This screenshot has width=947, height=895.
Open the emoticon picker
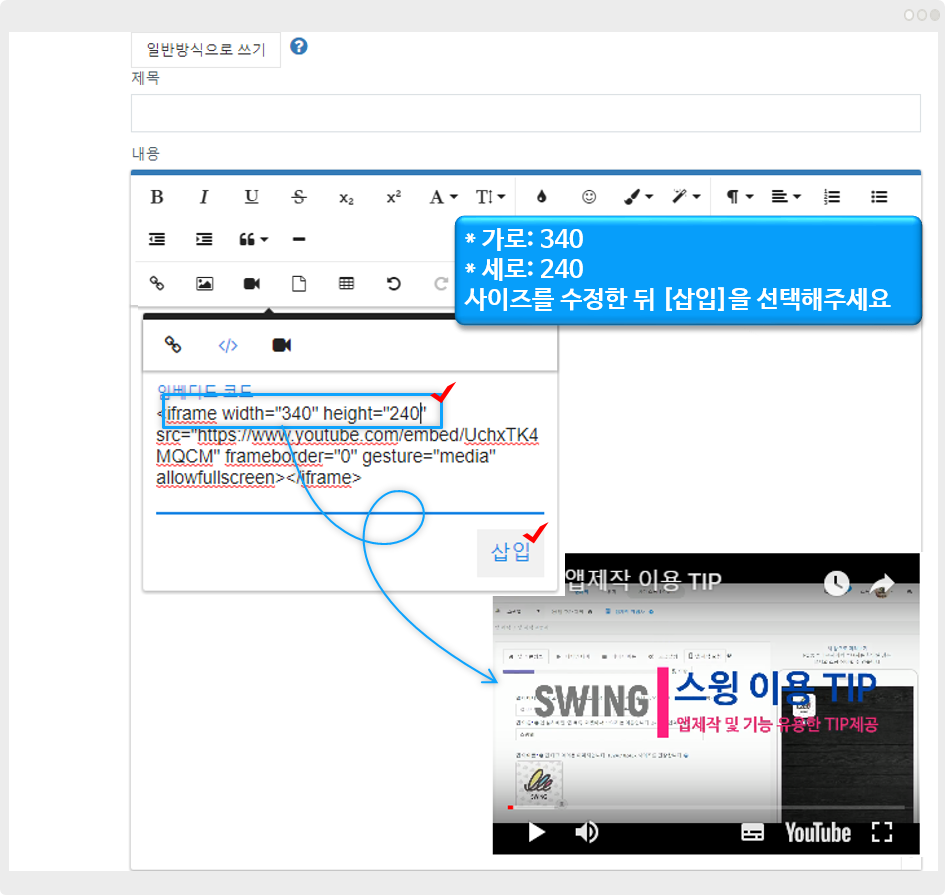coord(589,197)
